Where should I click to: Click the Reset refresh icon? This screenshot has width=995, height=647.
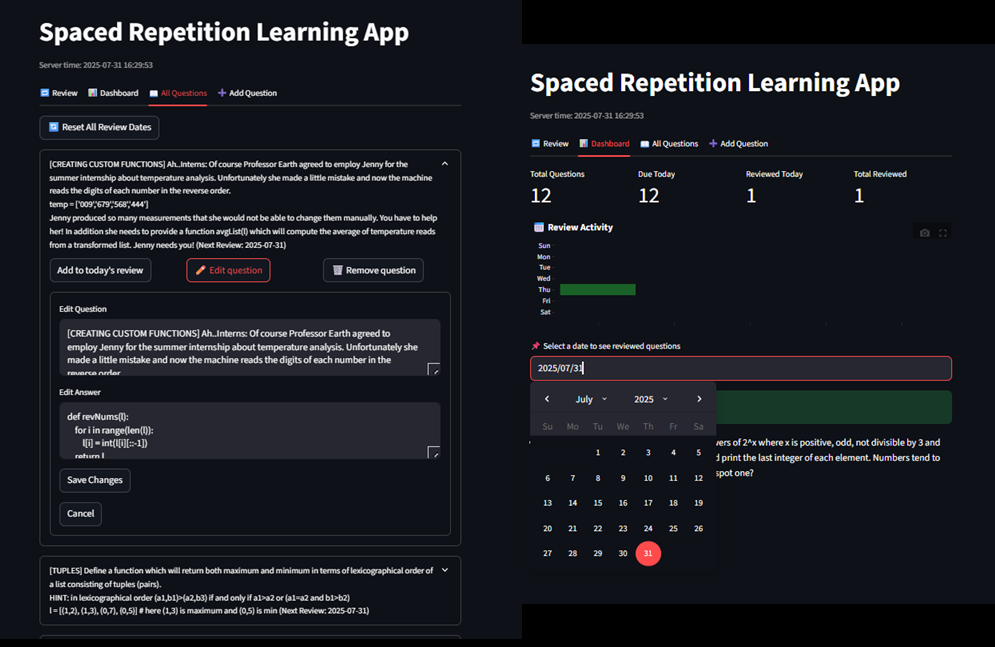point(54,127)
